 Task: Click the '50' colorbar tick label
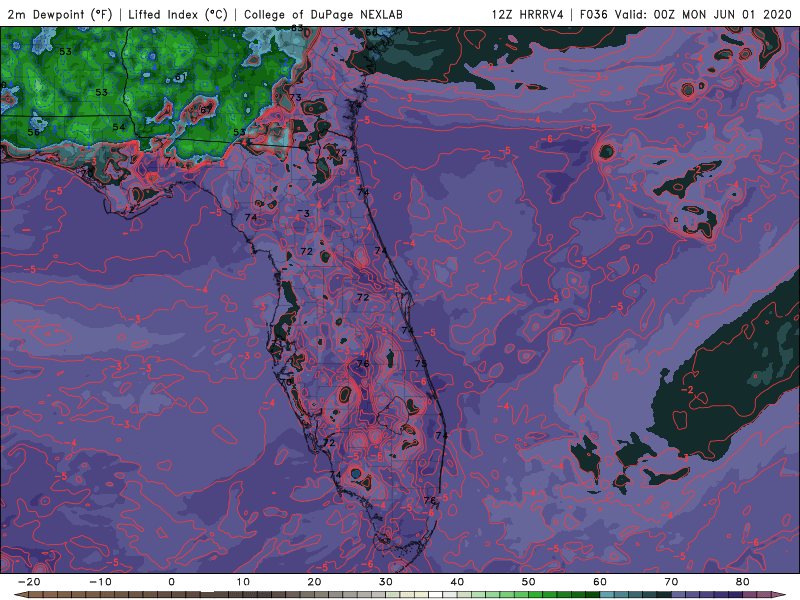tap(529, 582)
